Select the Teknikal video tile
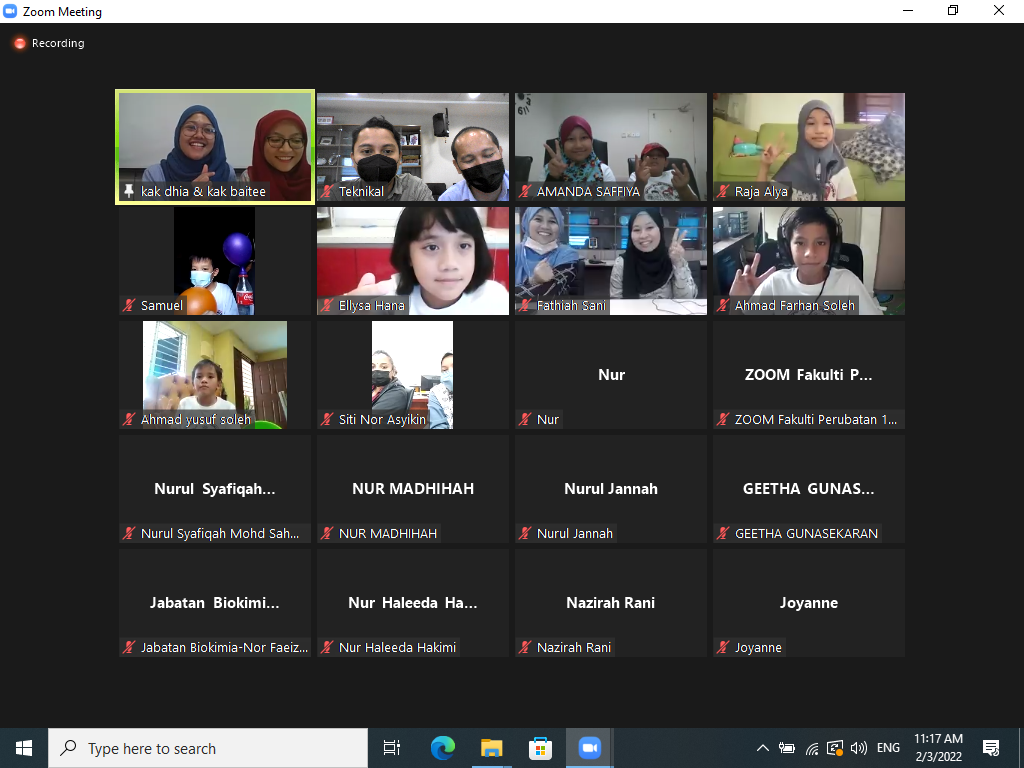This screenshot has height=768, width=1024. [413, 146]
